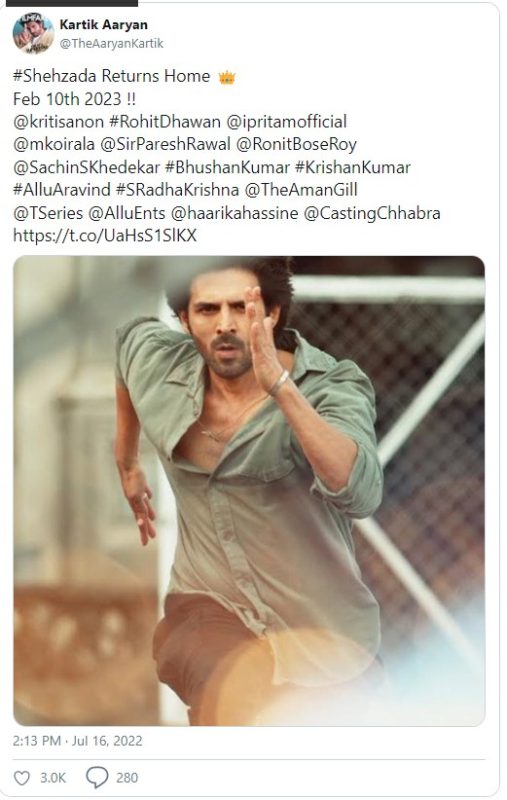Open the @kritisanon mention
The width and height of the screenshot is (507, 800).
(x=58, y=121)
